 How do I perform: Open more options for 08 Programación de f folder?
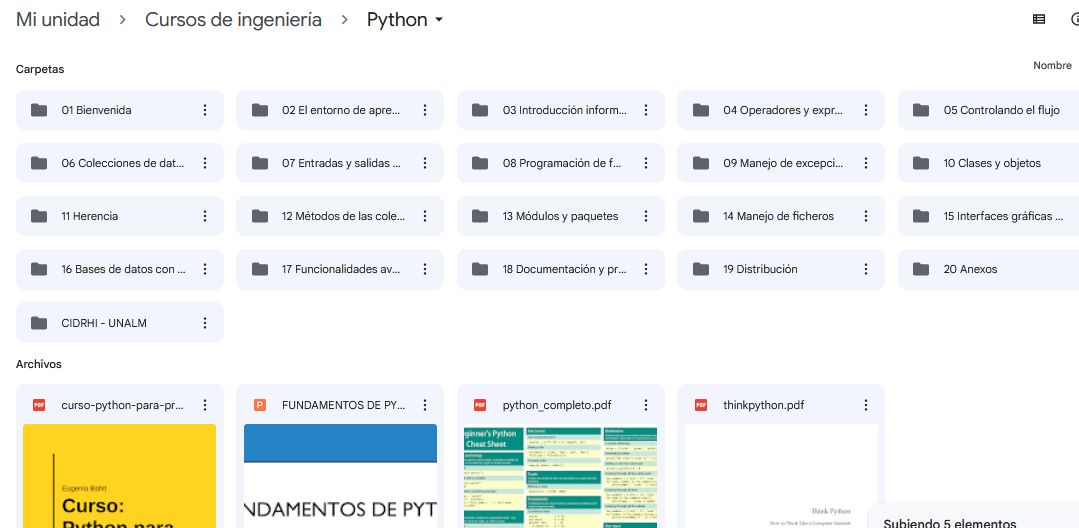[x=645, y=163]
